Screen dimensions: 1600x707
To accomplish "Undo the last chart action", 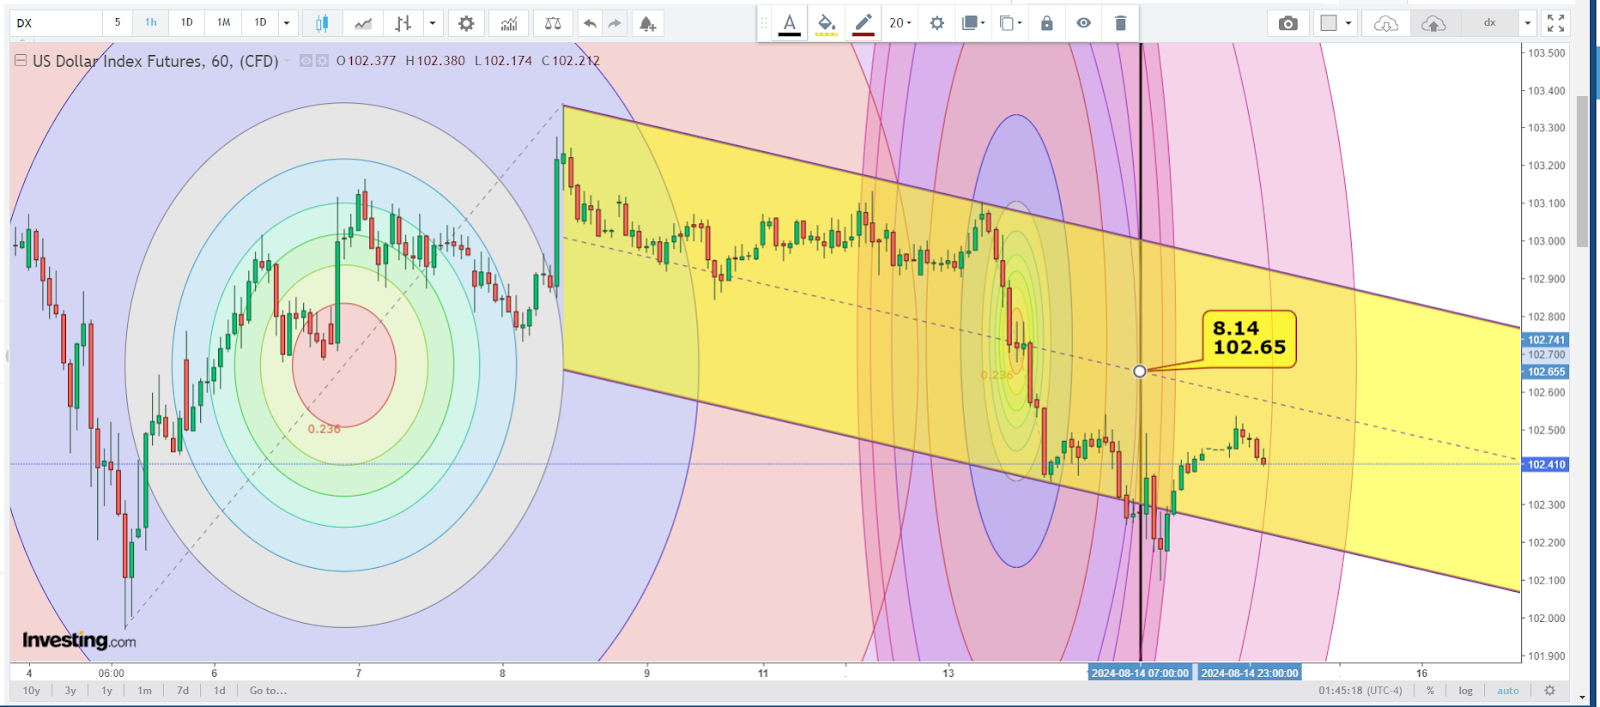I will tap(590, 23).
